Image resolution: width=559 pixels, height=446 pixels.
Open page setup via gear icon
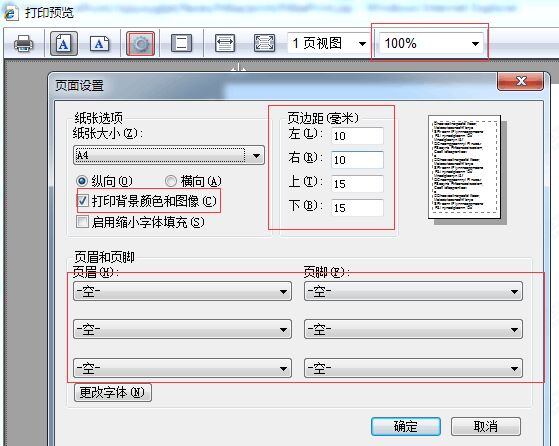pos(140,44)
